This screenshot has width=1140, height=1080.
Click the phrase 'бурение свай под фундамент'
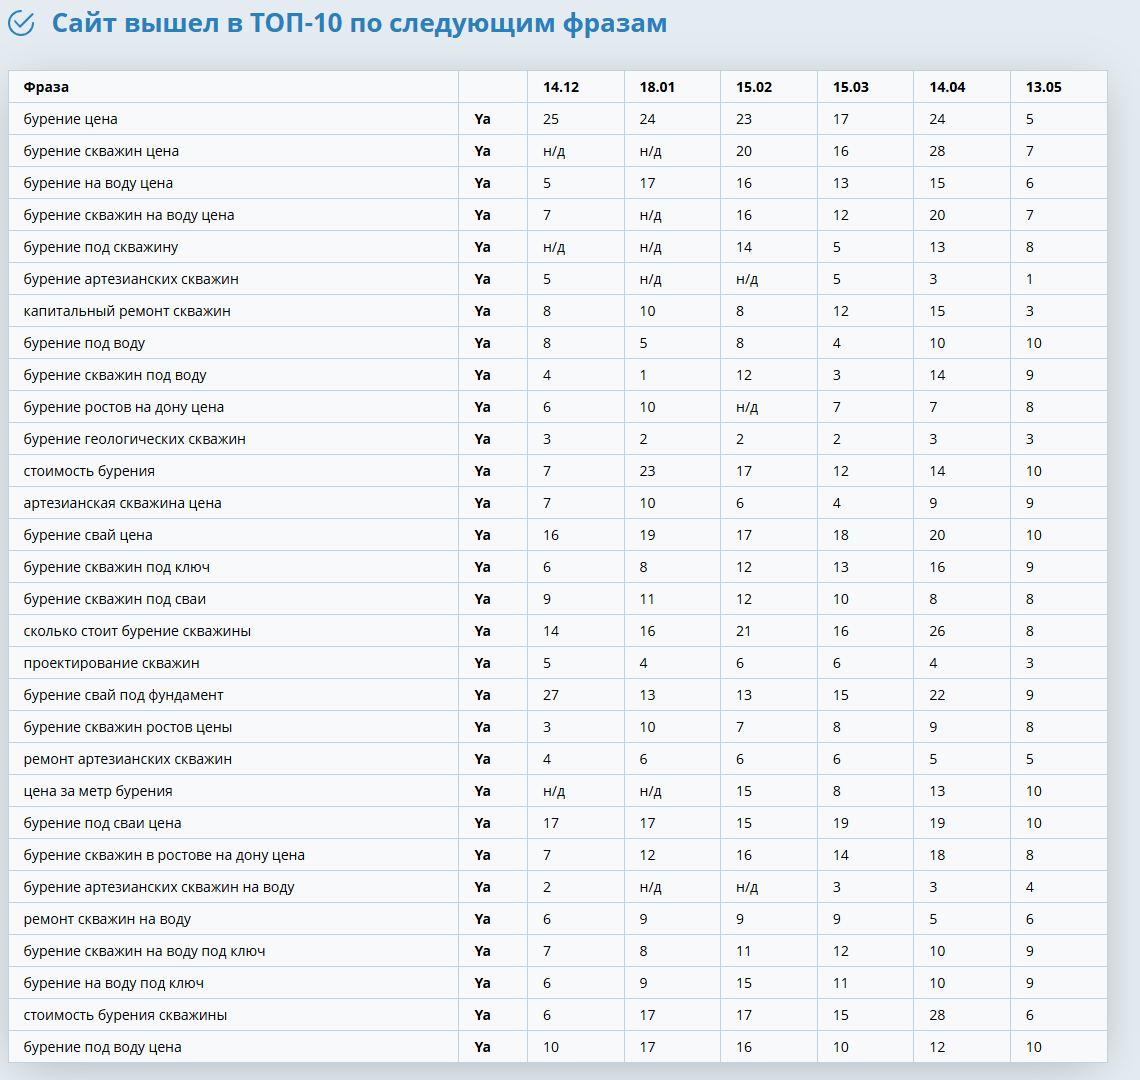tap(124, 695)
